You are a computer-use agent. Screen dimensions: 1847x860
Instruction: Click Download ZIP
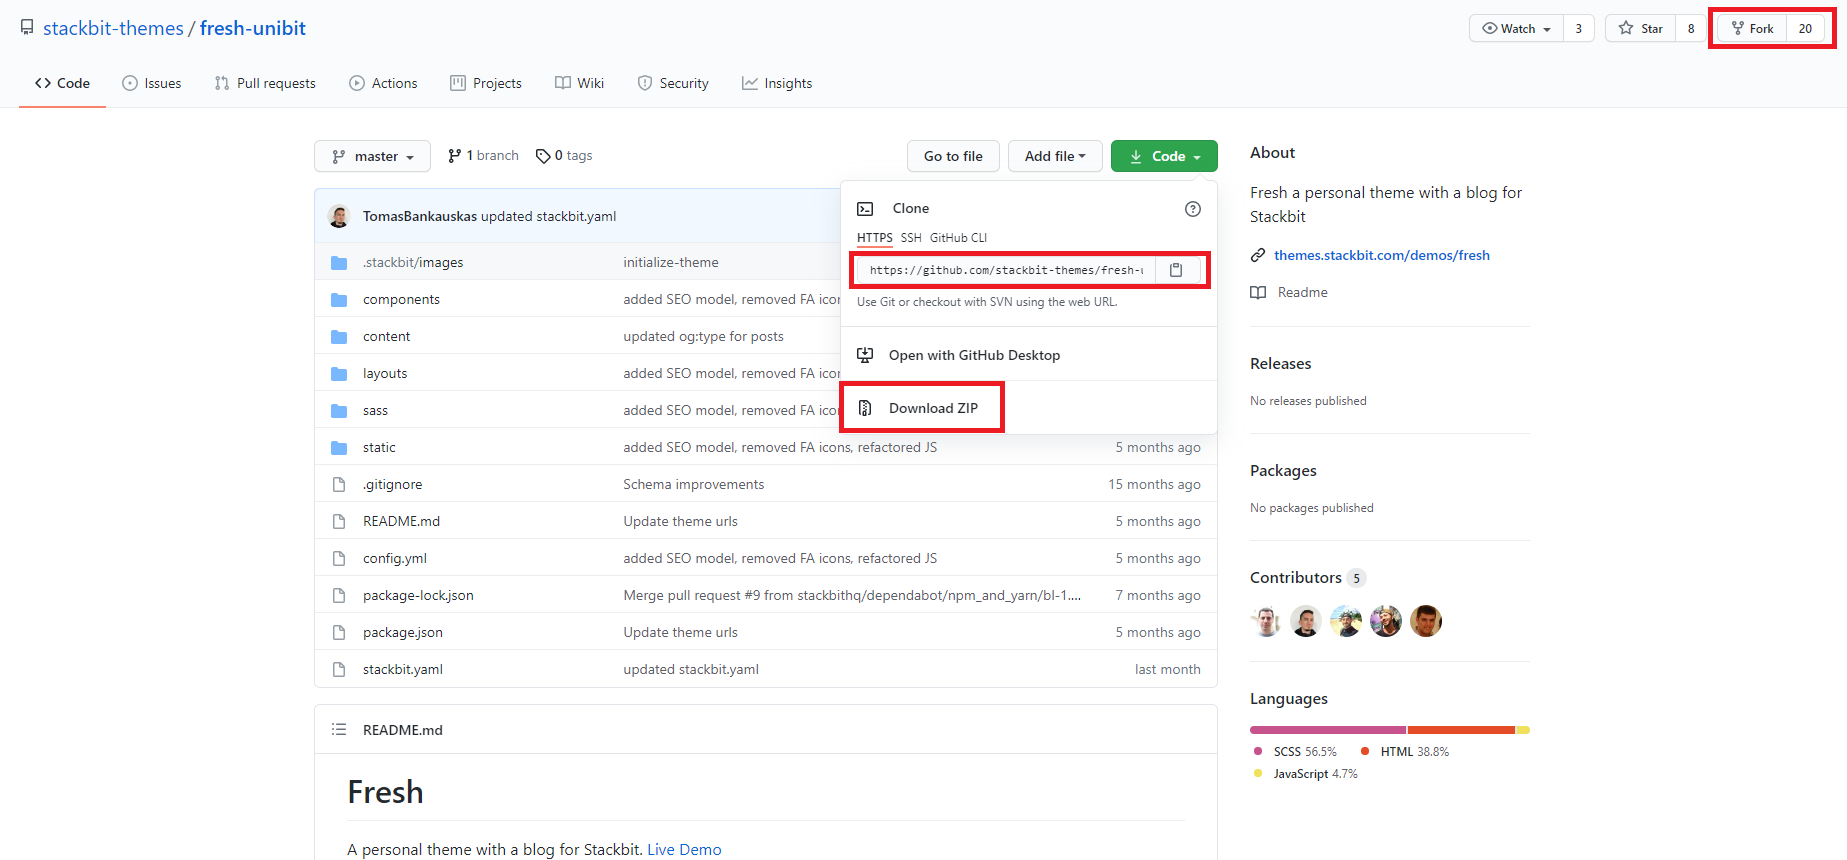[x=933, y=408]
